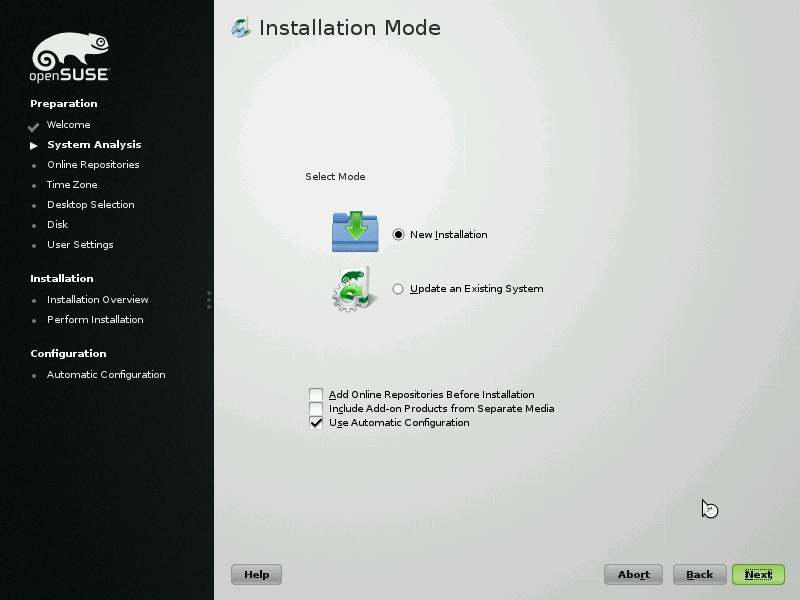Click the Update Existing System gear icon
Screen dimensions: 800x600
coord(355,288)
